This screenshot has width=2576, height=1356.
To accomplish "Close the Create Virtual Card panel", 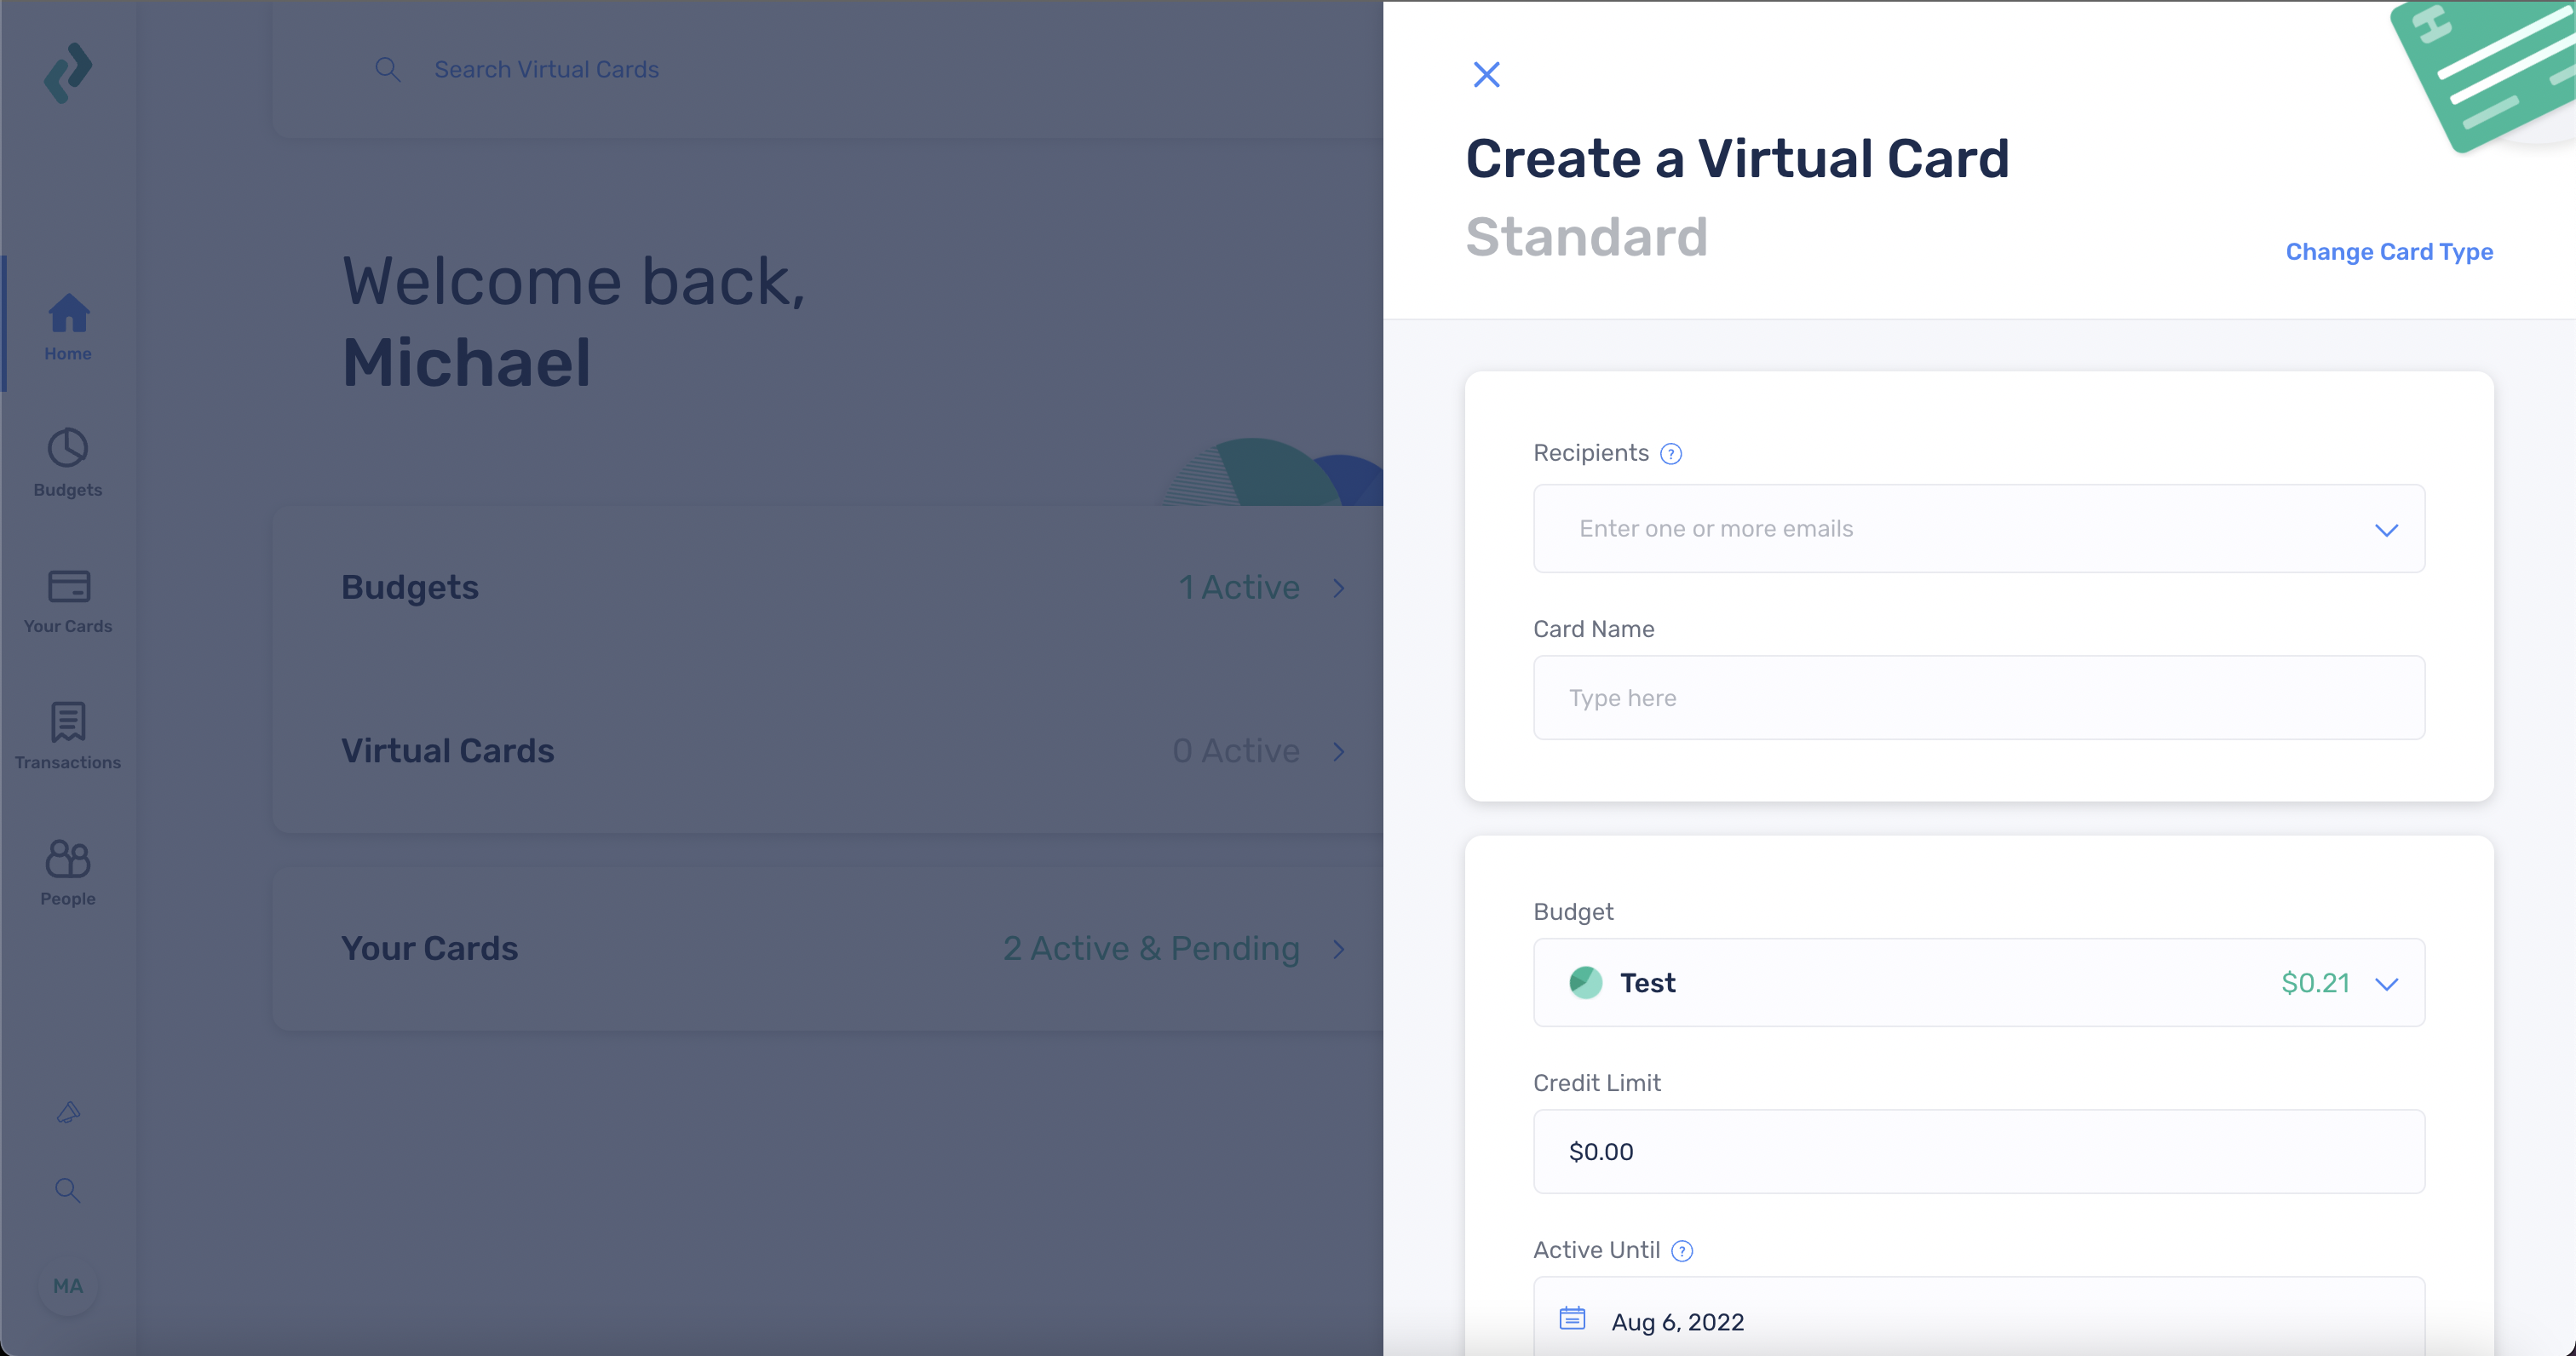I will pos(1486,75).
